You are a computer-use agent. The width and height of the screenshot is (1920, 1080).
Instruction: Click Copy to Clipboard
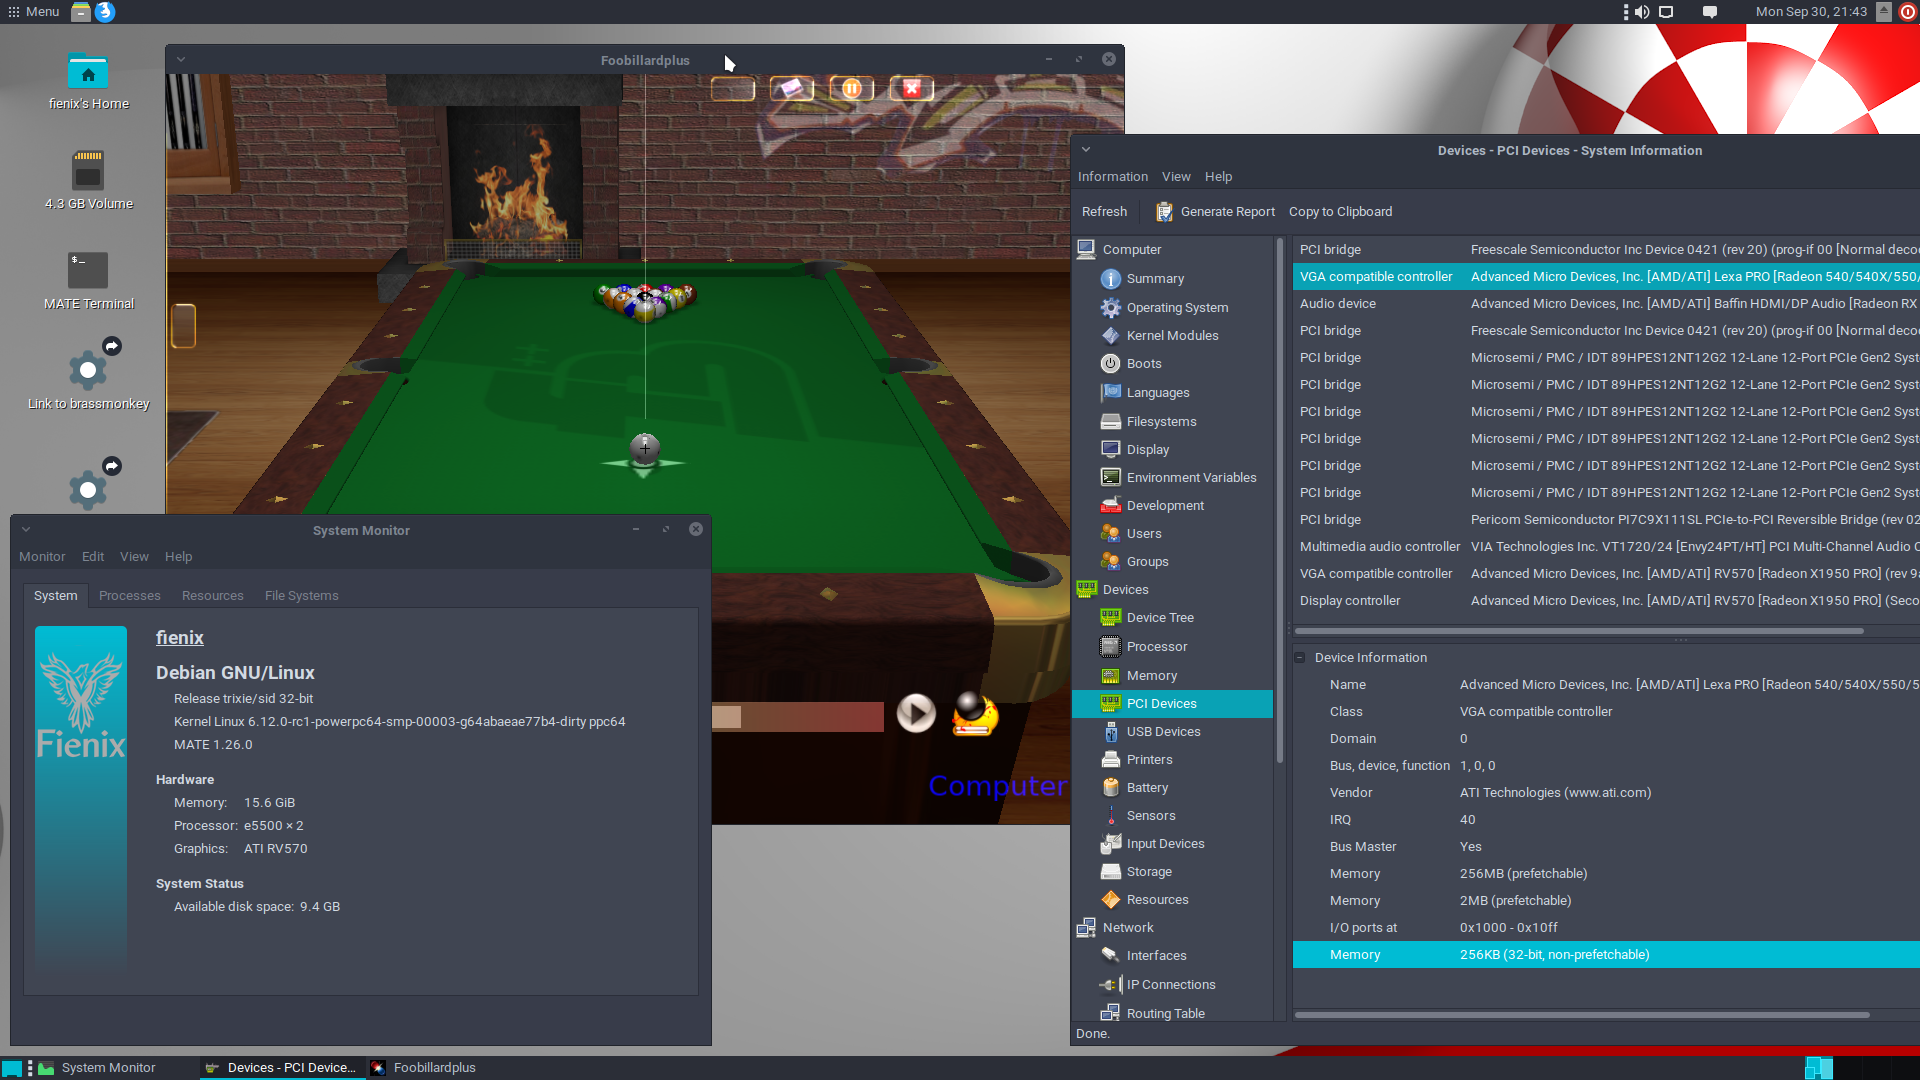(x=1340, y=212)
